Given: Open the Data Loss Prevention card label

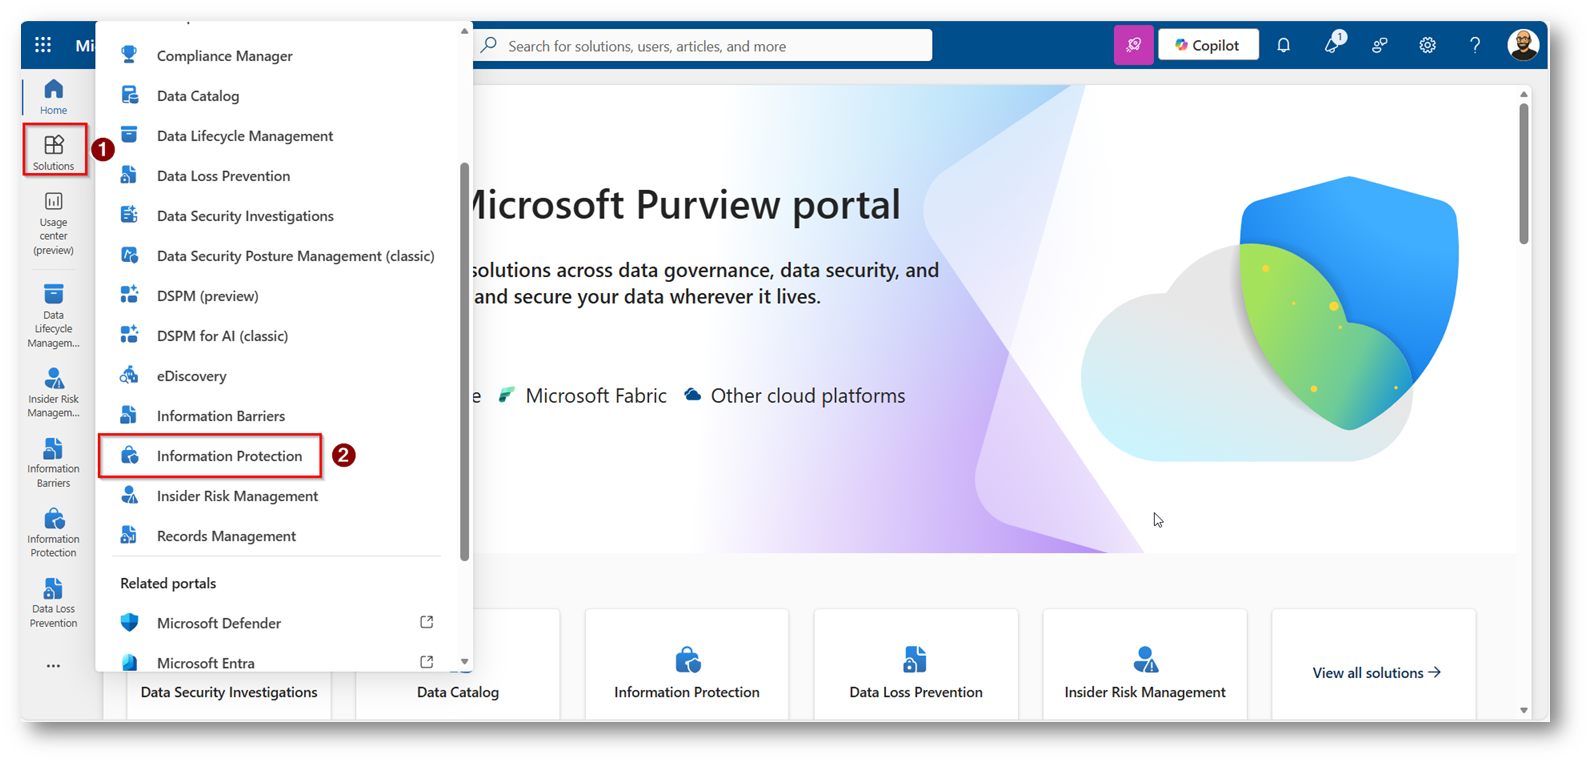Looking at the screenshot, I should pyautogui.click(x=916, y=692).
